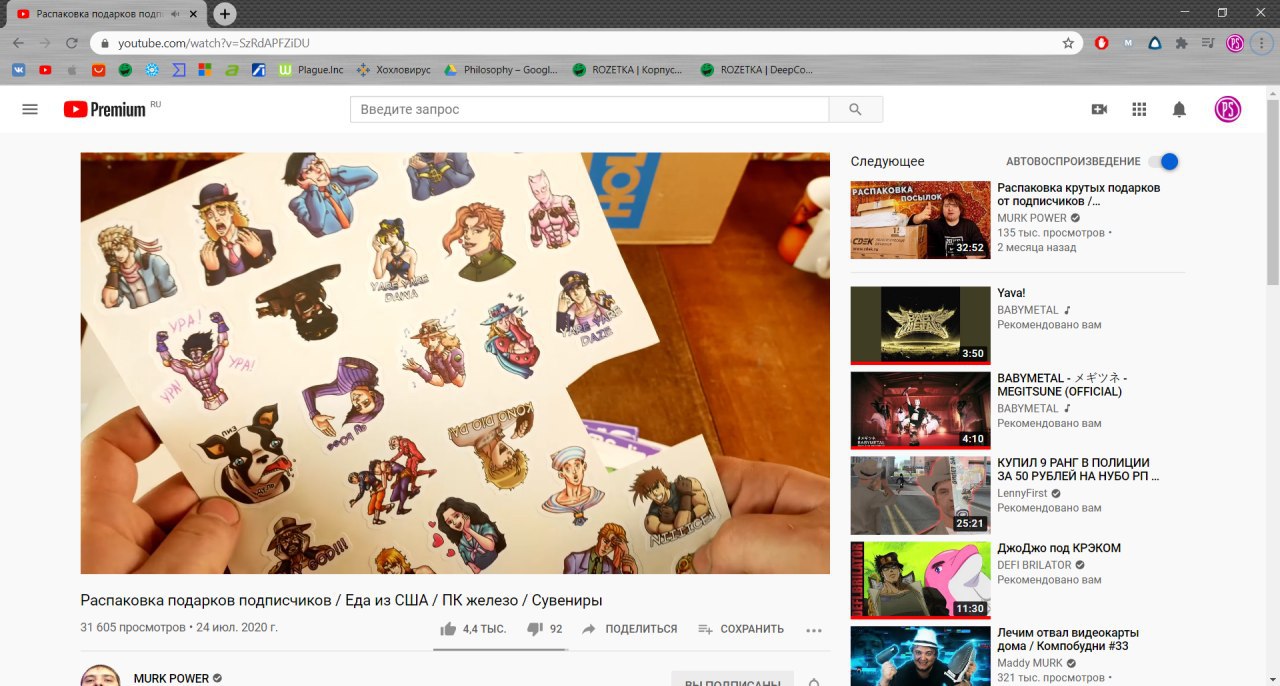Image resolution: width=1280 pixels, height=686 pixels.
Task: Open the create video camera icon
Action: (1099, 109)
